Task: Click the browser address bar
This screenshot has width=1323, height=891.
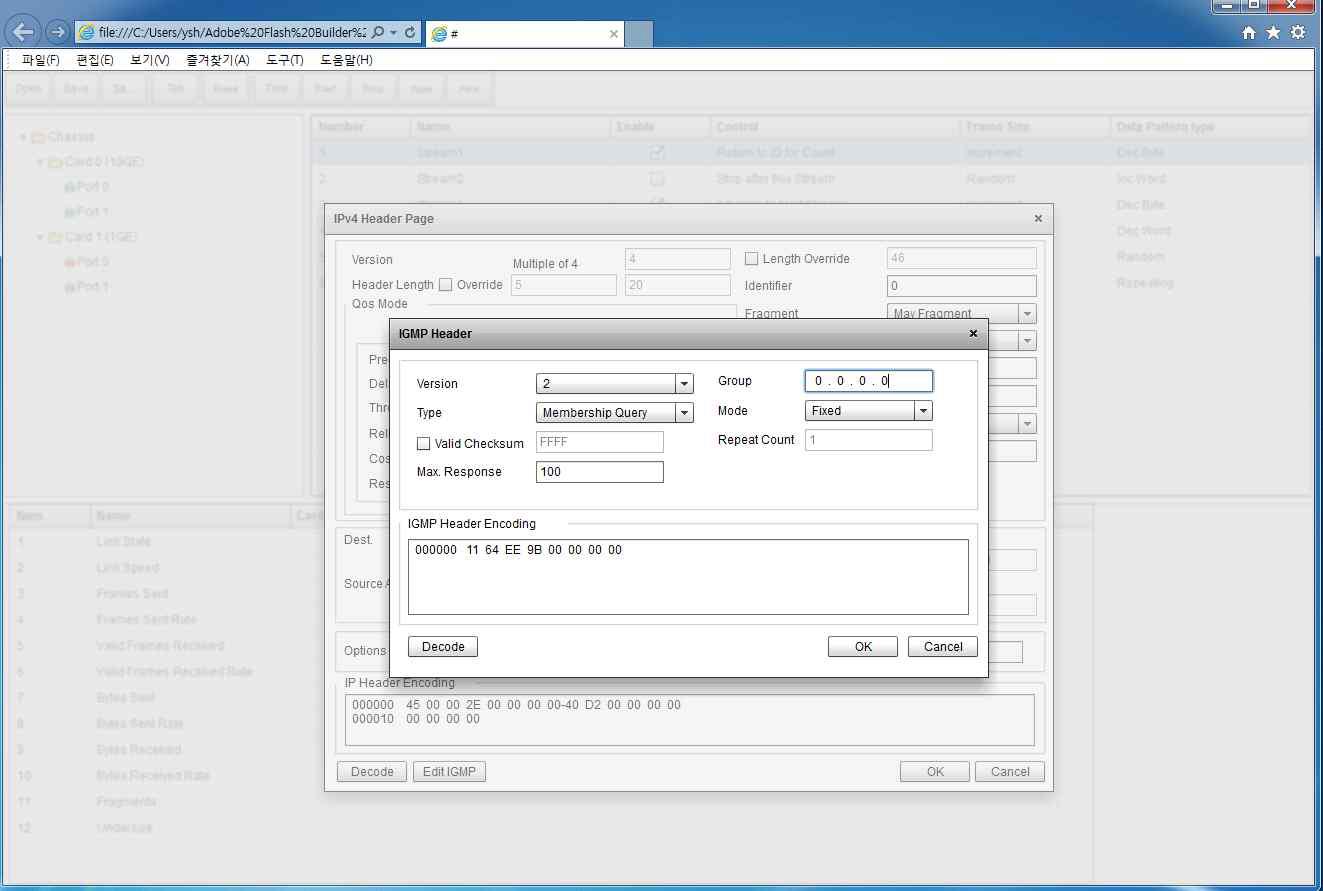Action: pyautogui.click(x=233, y=33)
